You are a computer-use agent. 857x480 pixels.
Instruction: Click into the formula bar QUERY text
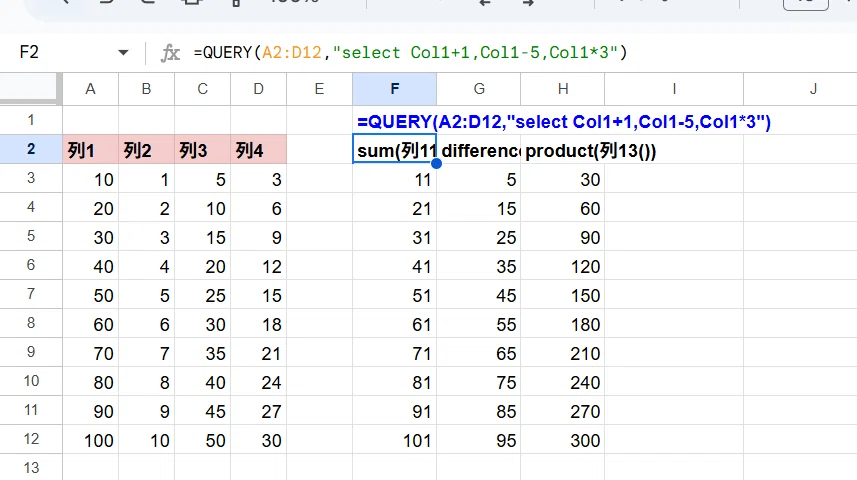pos(410,52)
